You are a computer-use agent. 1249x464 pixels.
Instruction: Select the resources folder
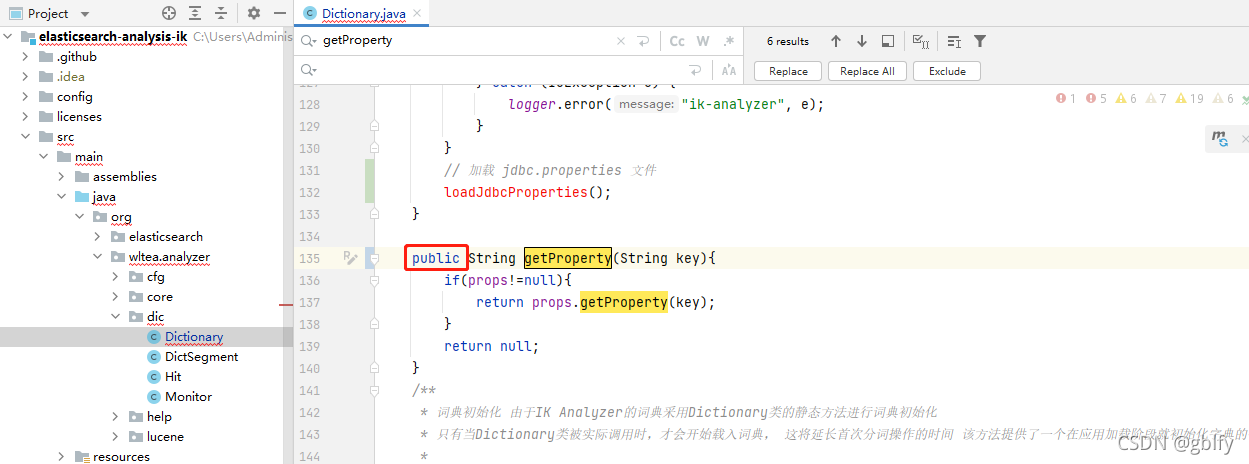(x=121, y=457)
